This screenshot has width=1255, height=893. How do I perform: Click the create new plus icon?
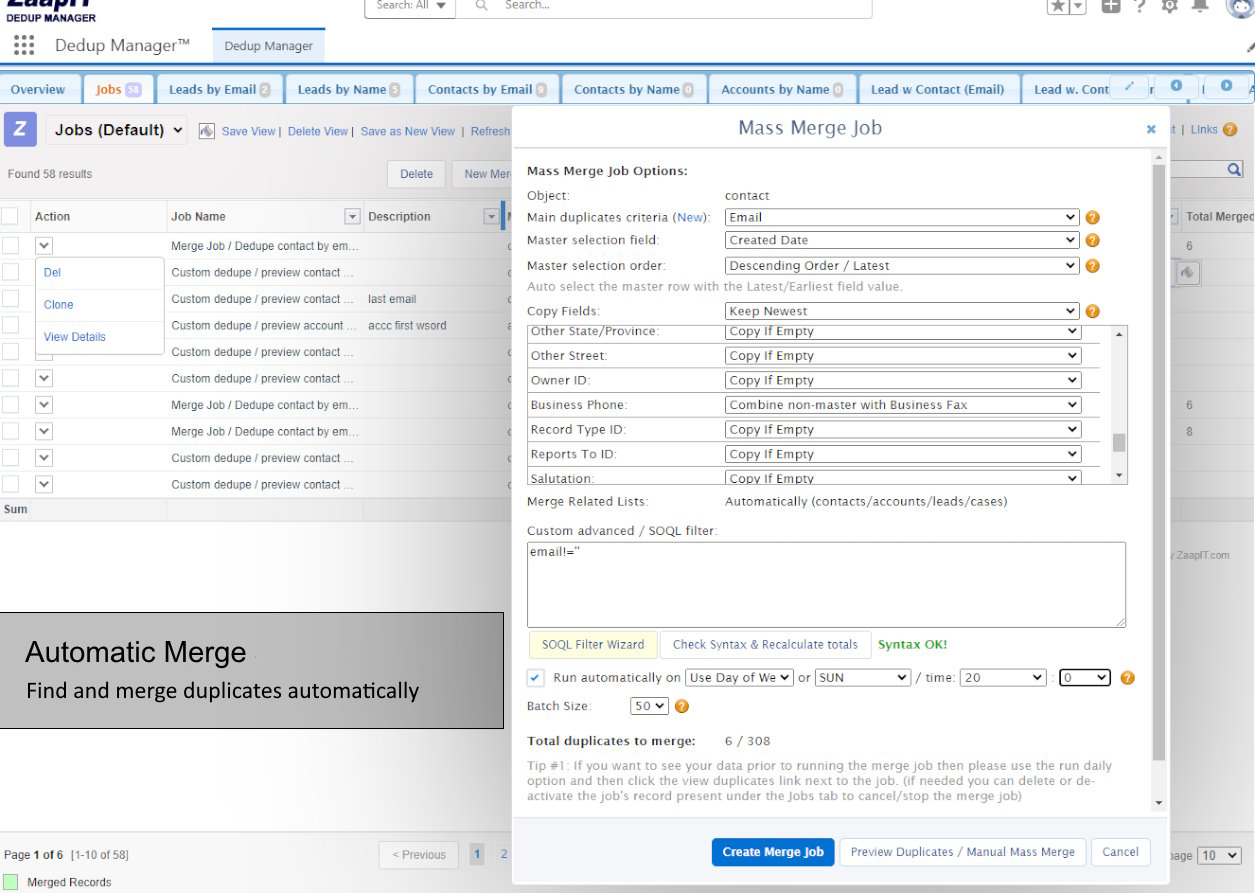[1111, 7]
